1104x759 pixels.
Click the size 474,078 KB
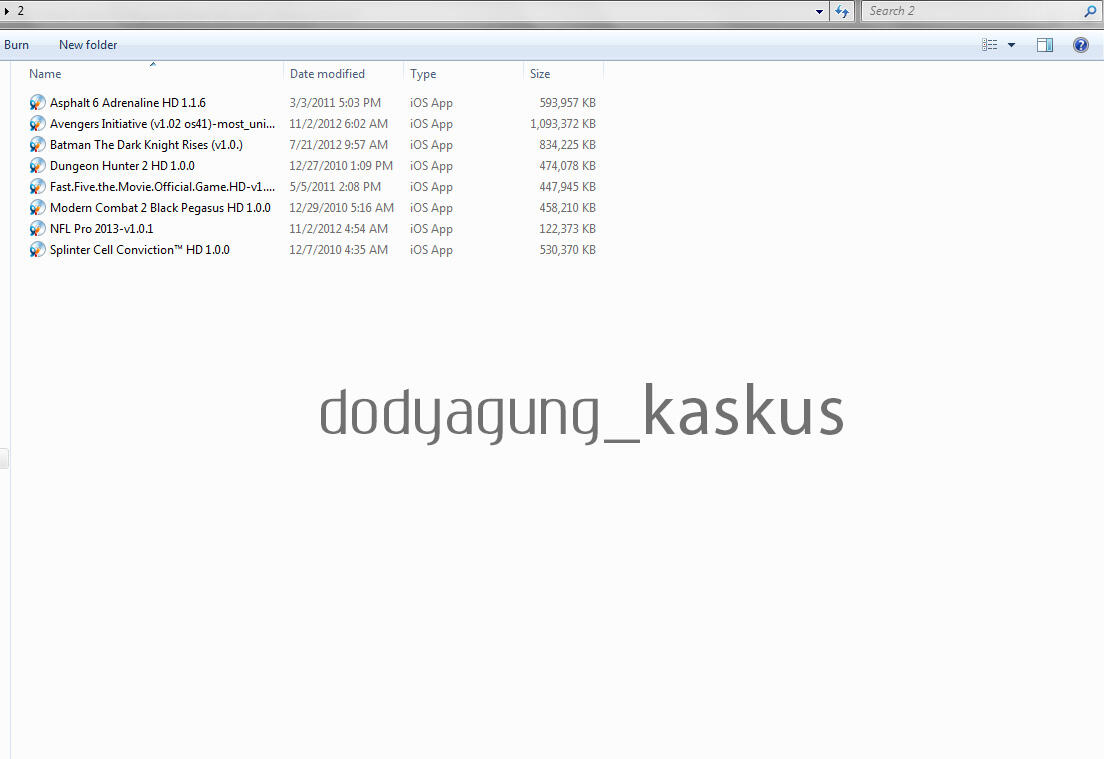tap(567, 166)
